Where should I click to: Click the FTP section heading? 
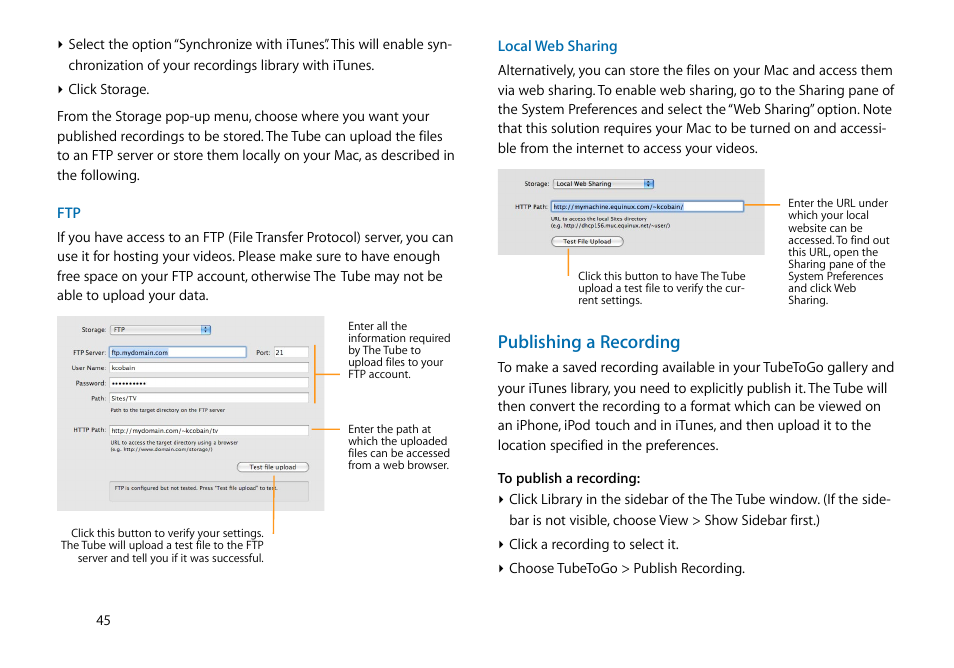69,213
